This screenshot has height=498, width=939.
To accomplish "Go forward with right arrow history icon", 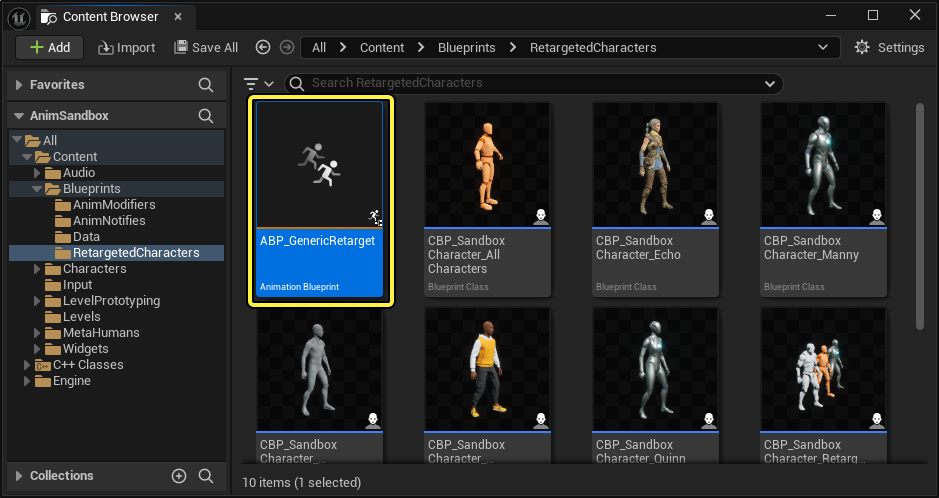I will (x=287, y=47).
